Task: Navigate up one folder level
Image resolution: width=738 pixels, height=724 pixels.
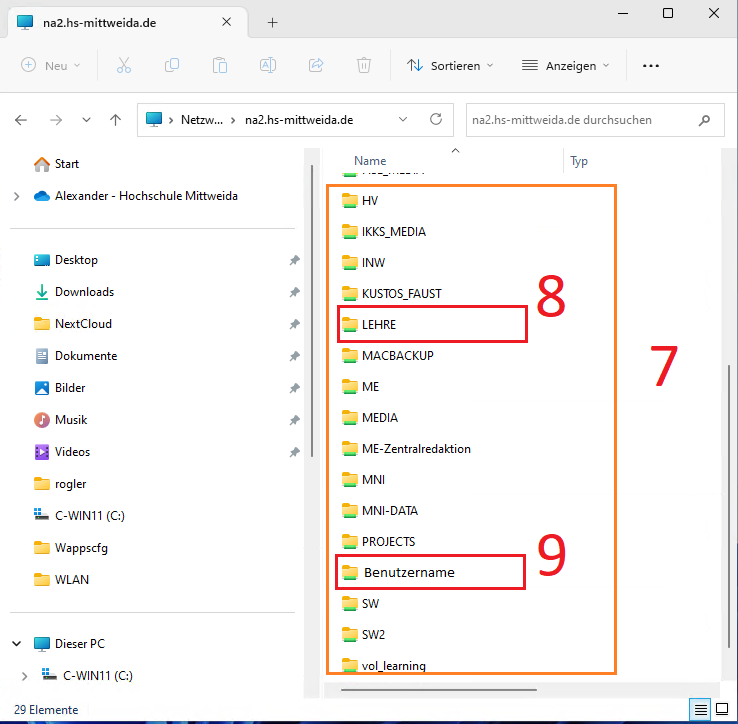Action: 116,119
